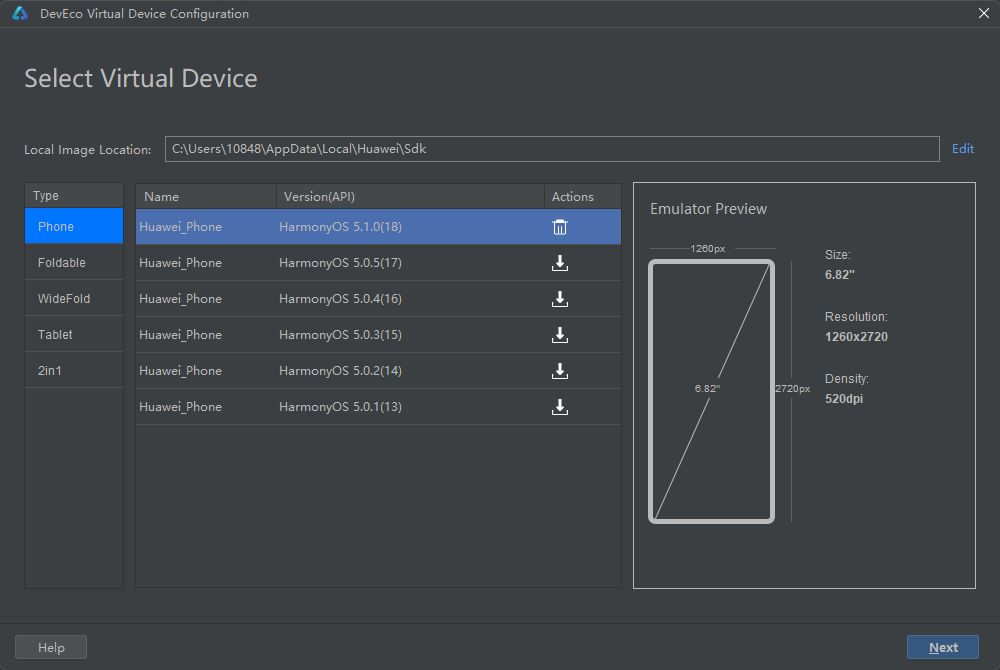Sort devices by the Name column header
Image resolution: width=1000 pixels, height=670 pixels.
point(206,196)
